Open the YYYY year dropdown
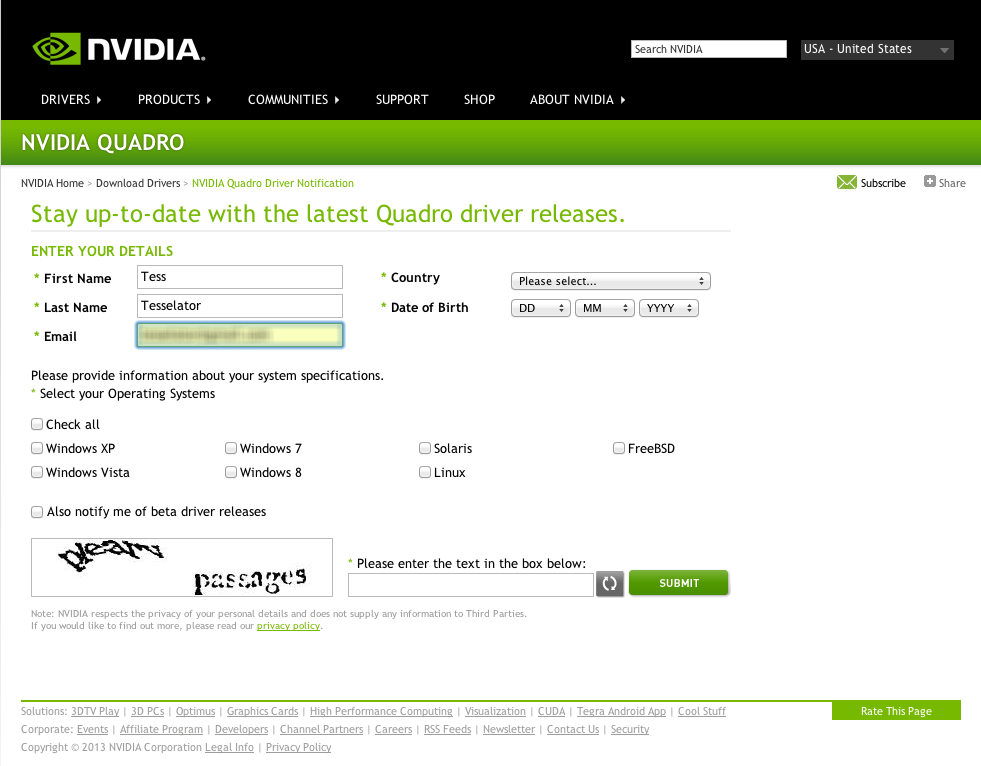The image size is (981, 766). (668, 308)
